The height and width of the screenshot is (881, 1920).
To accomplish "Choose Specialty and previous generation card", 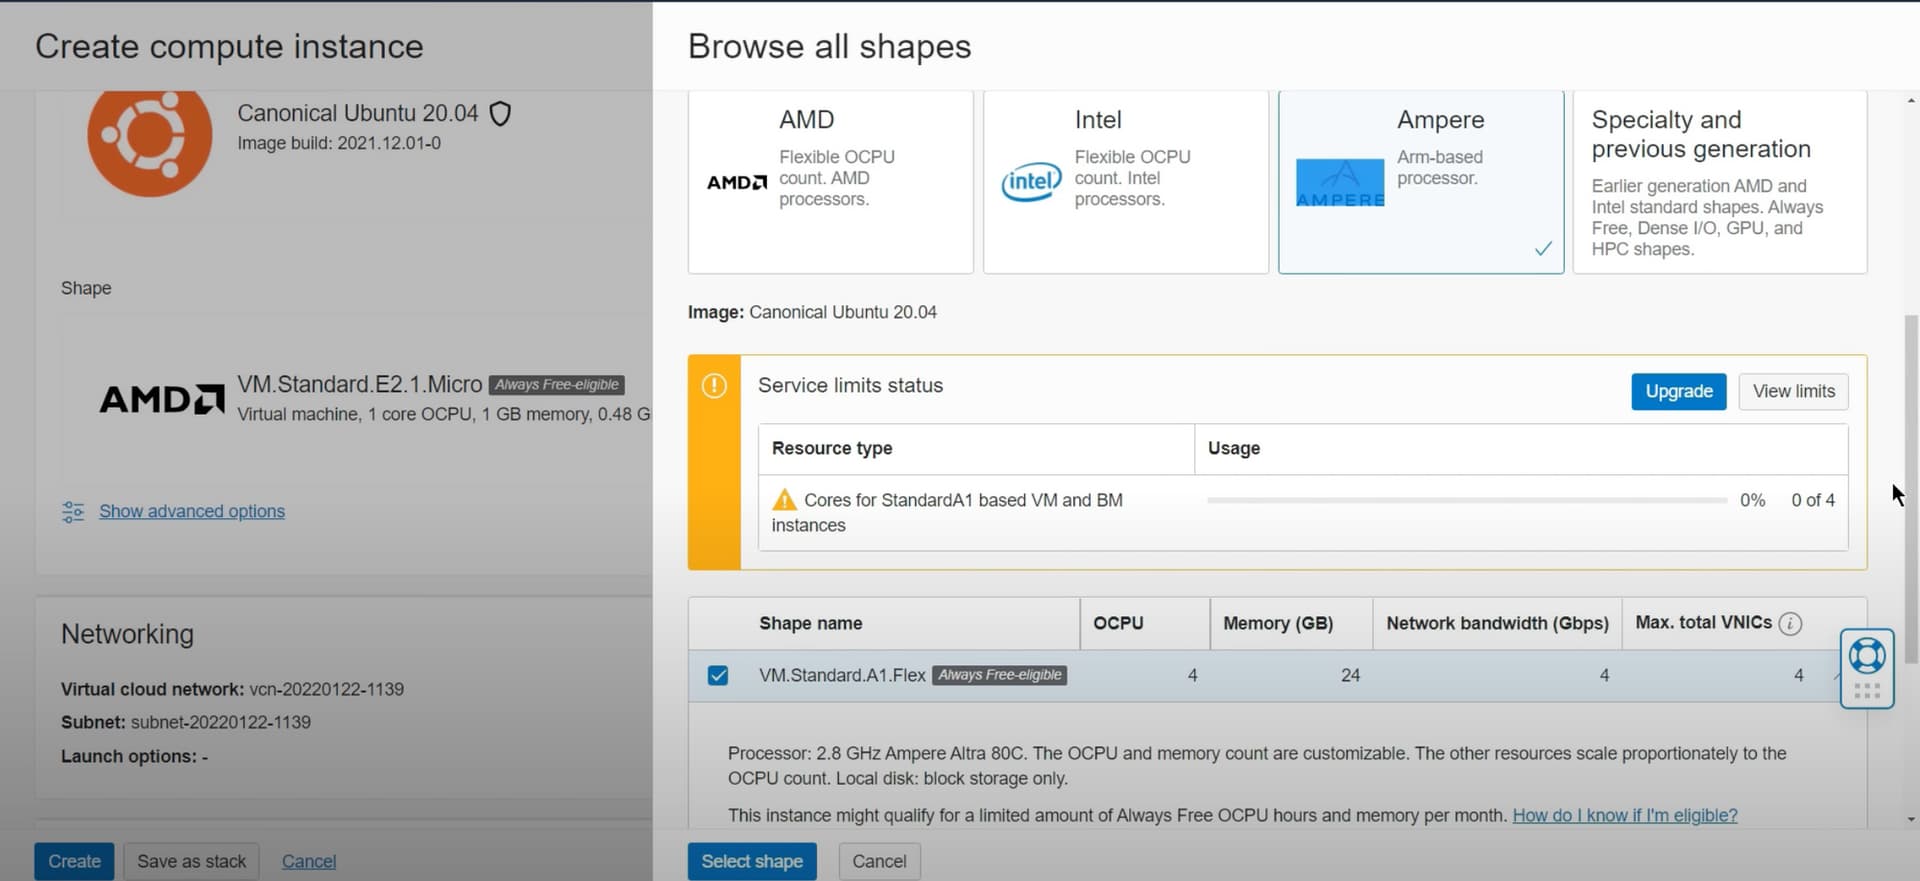I will click(x=1720, y=182).
